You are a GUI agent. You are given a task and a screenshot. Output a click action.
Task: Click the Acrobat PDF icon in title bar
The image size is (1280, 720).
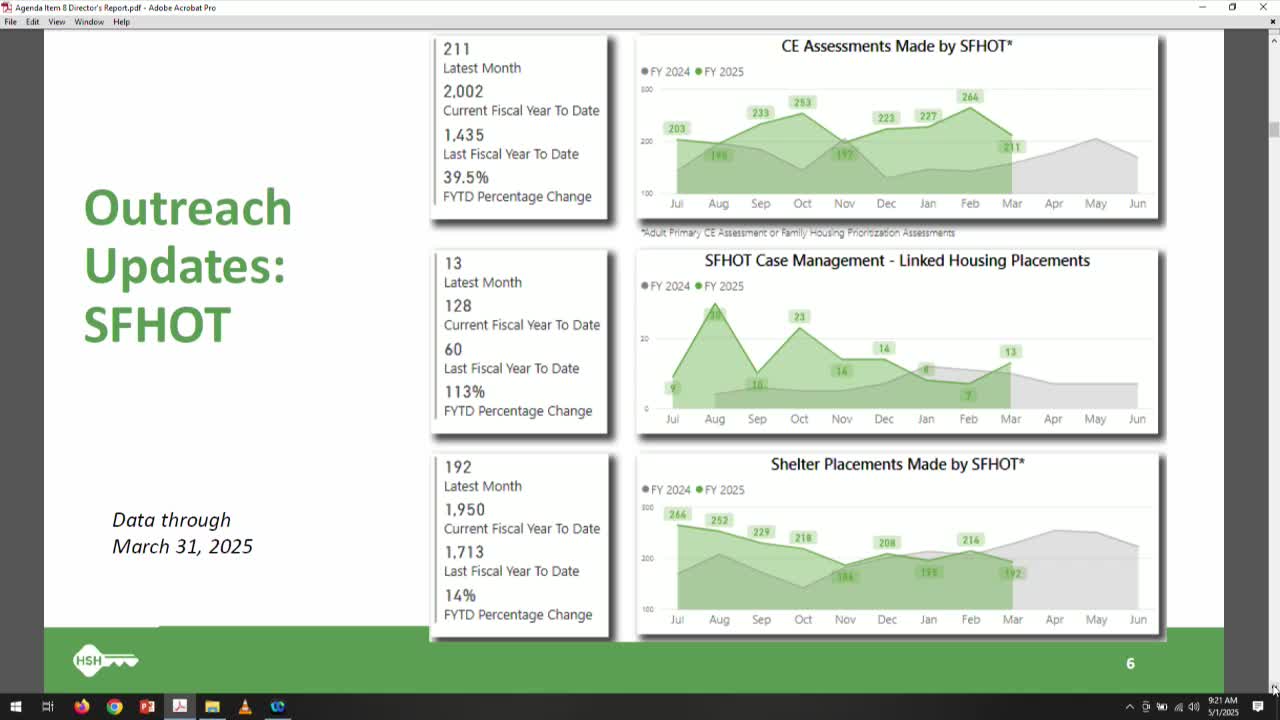(7, 7)
